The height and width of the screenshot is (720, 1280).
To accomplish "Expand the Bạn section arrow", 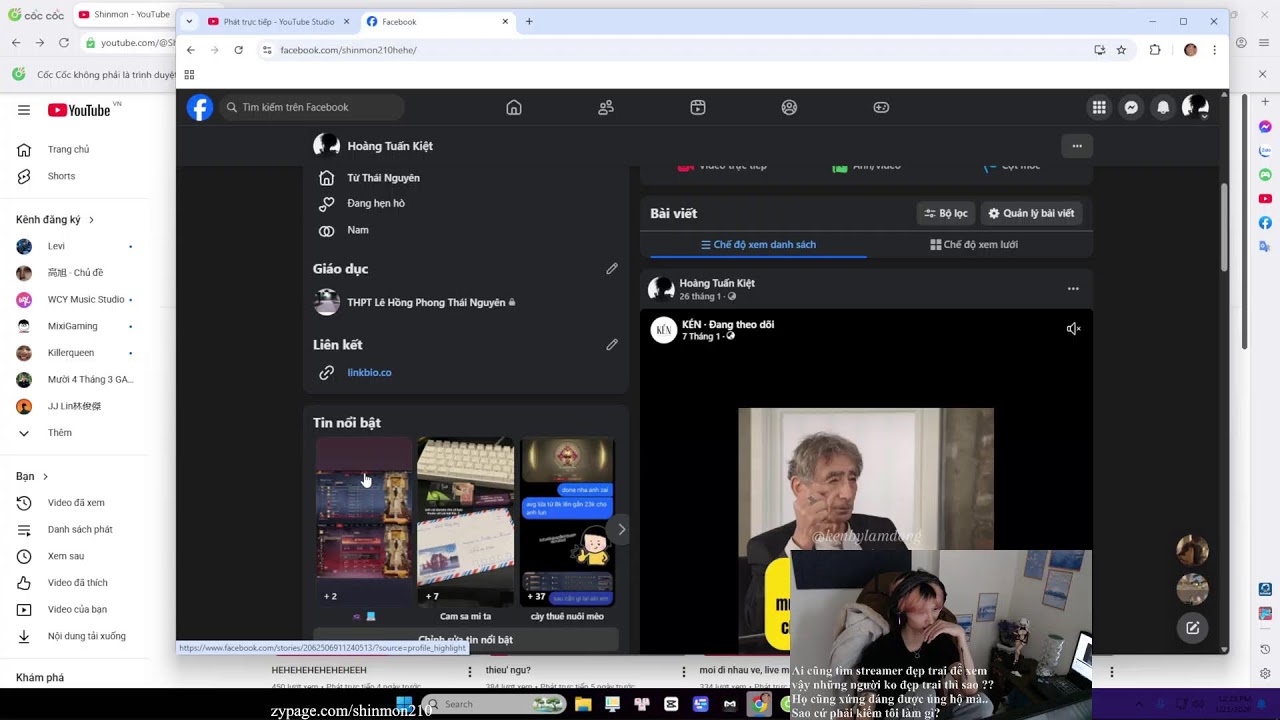I will point(45,477).
